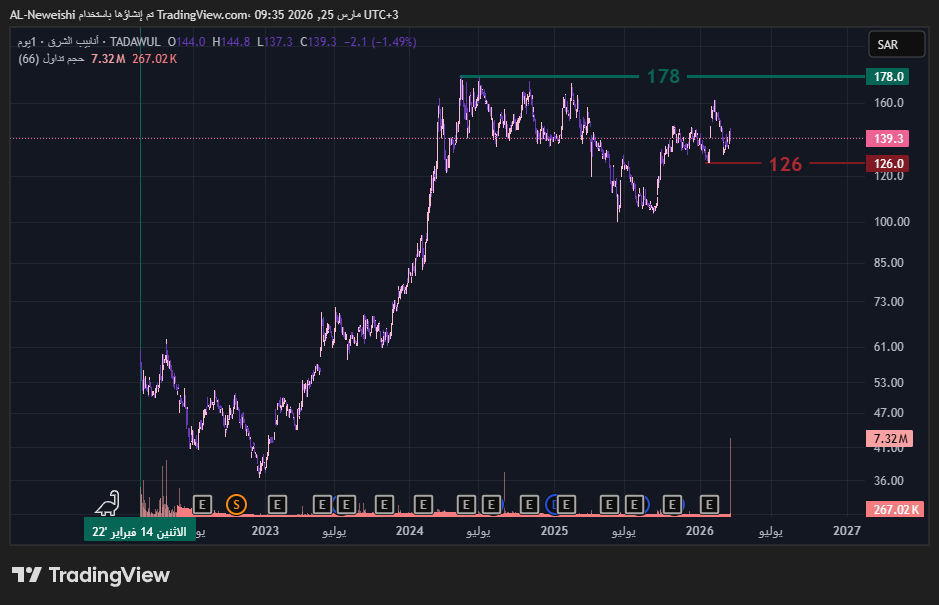Click the TradingView.com text in the header
The height and width of the screenshot is (605, 939).
pyautogui.click(x=202, y=15)
